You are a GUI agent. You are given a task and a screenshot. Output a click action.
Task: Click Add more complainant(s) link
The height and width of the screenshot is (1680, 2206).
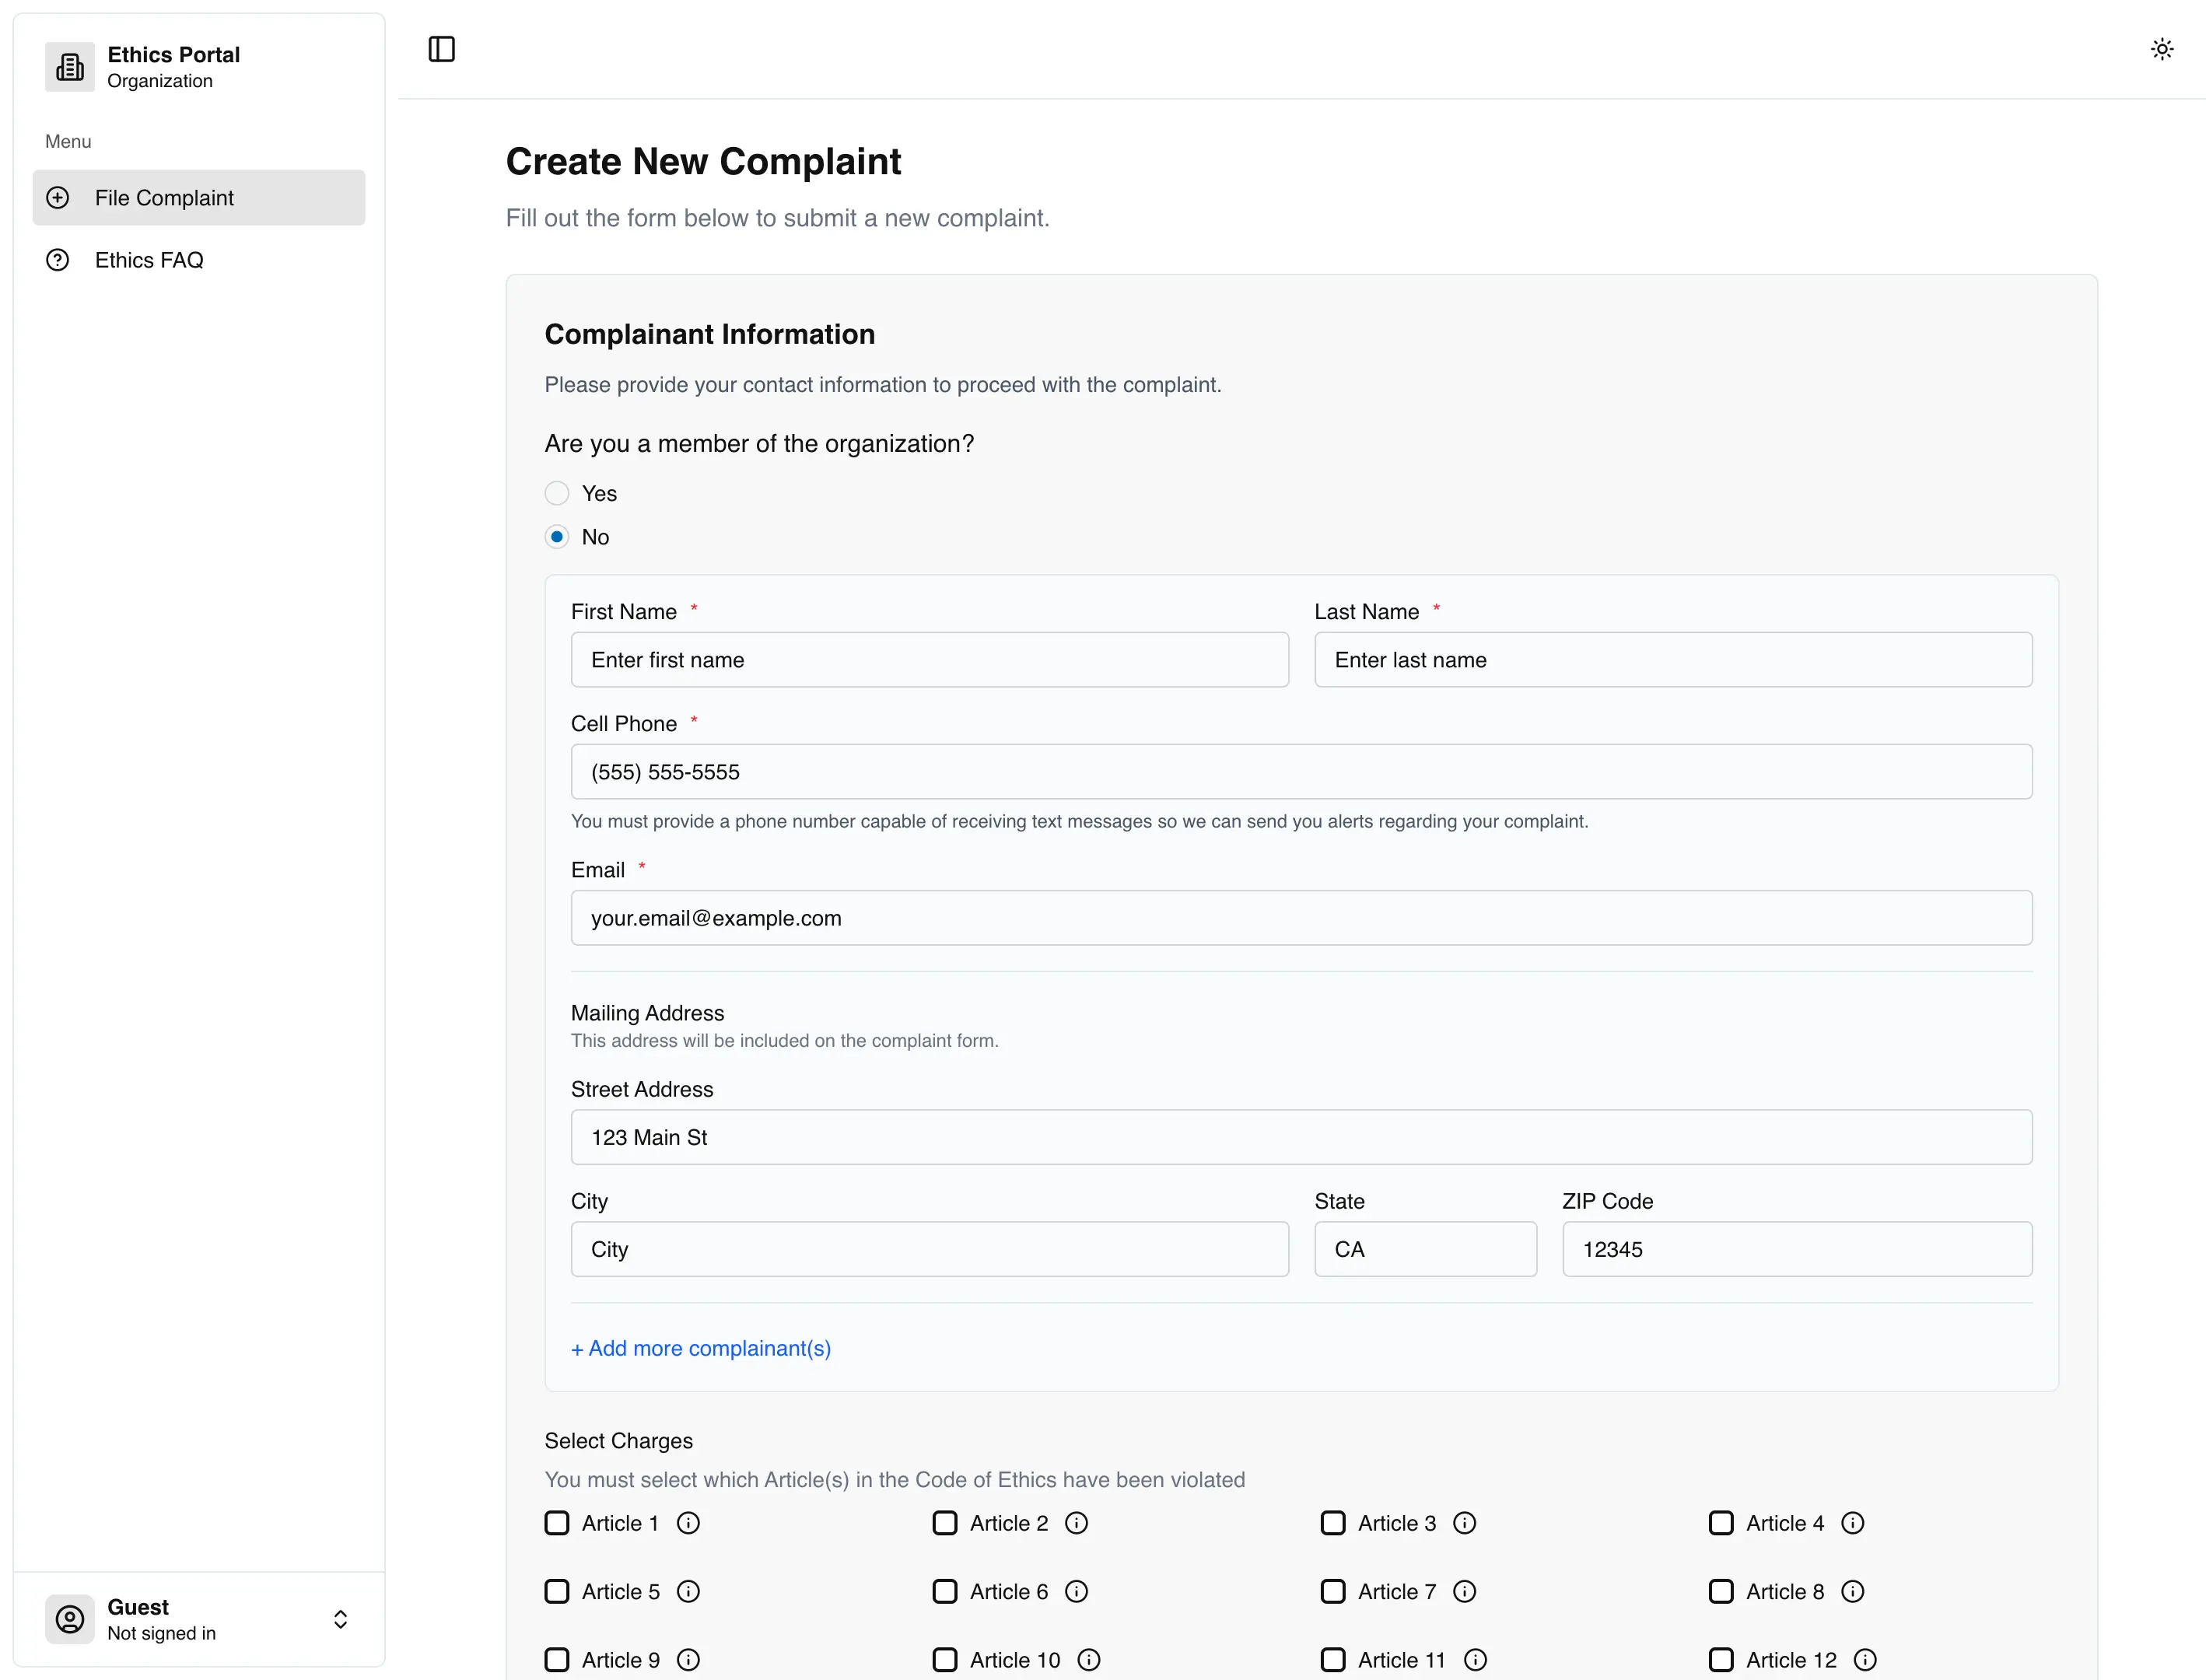[x=700, y=1348]
